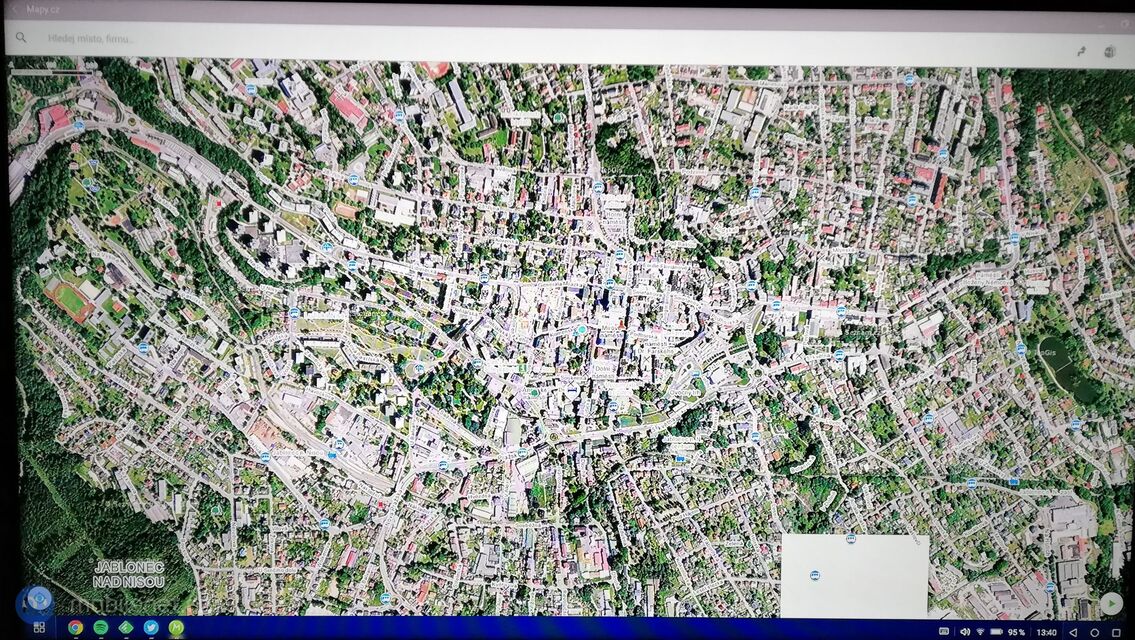Click the 13:40 clock

pos(1046,632)
